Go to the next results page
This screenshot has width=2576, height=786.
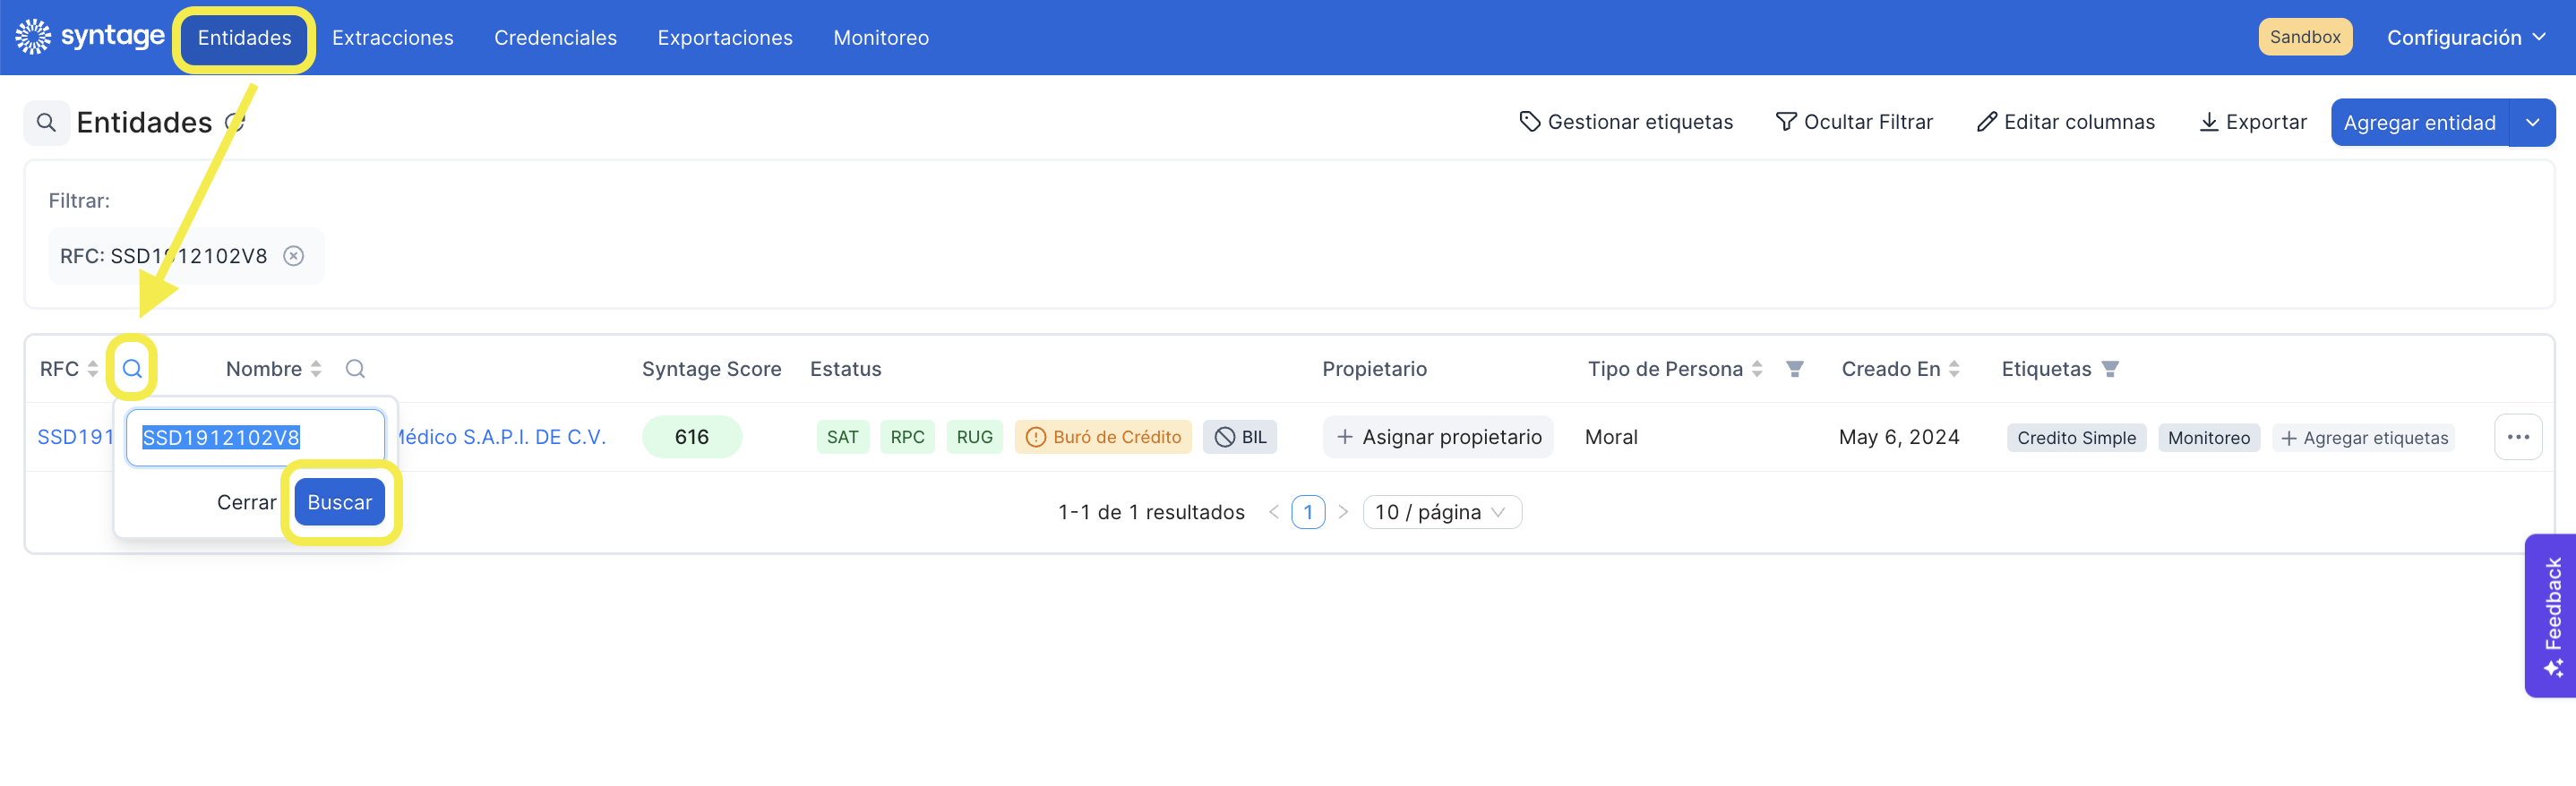tap(1343, 512)
